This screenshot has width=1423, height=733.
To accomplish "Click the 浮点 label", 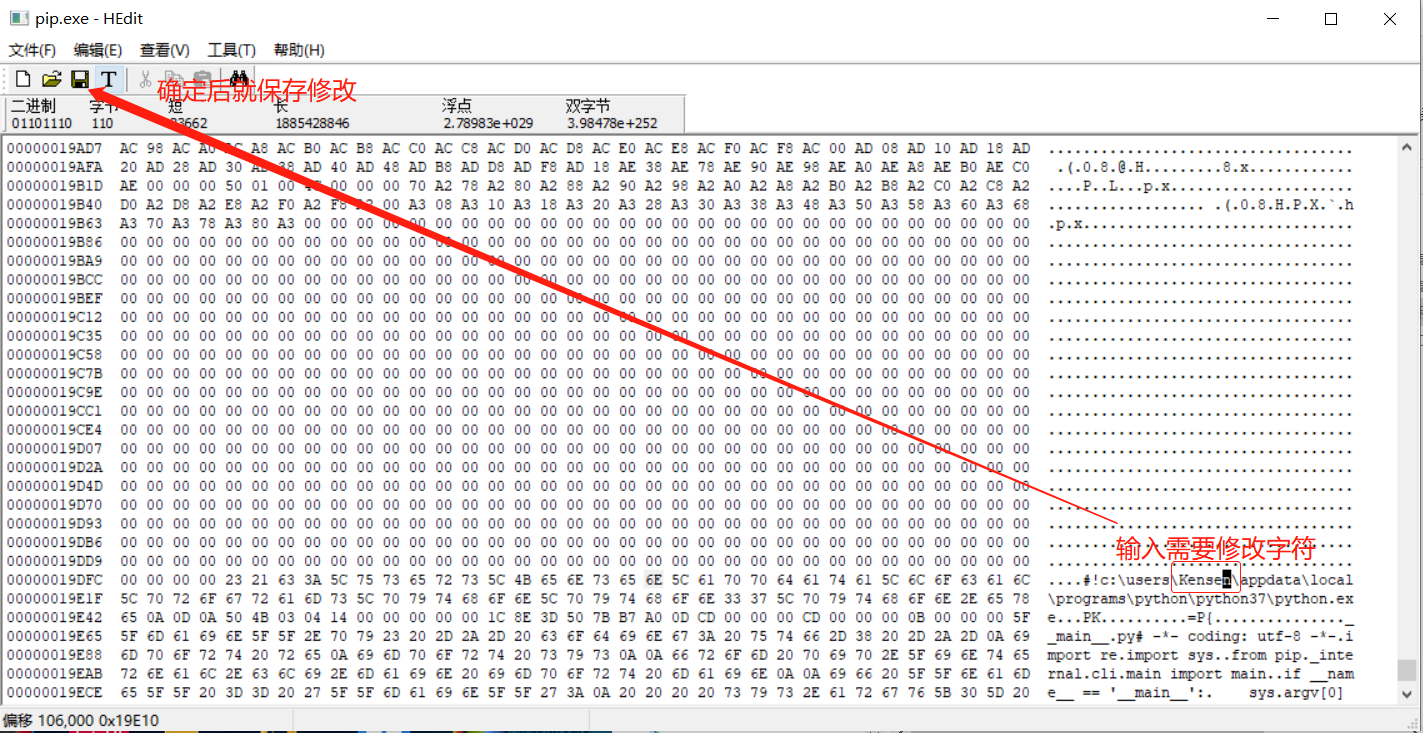I will tap(458, 106).
